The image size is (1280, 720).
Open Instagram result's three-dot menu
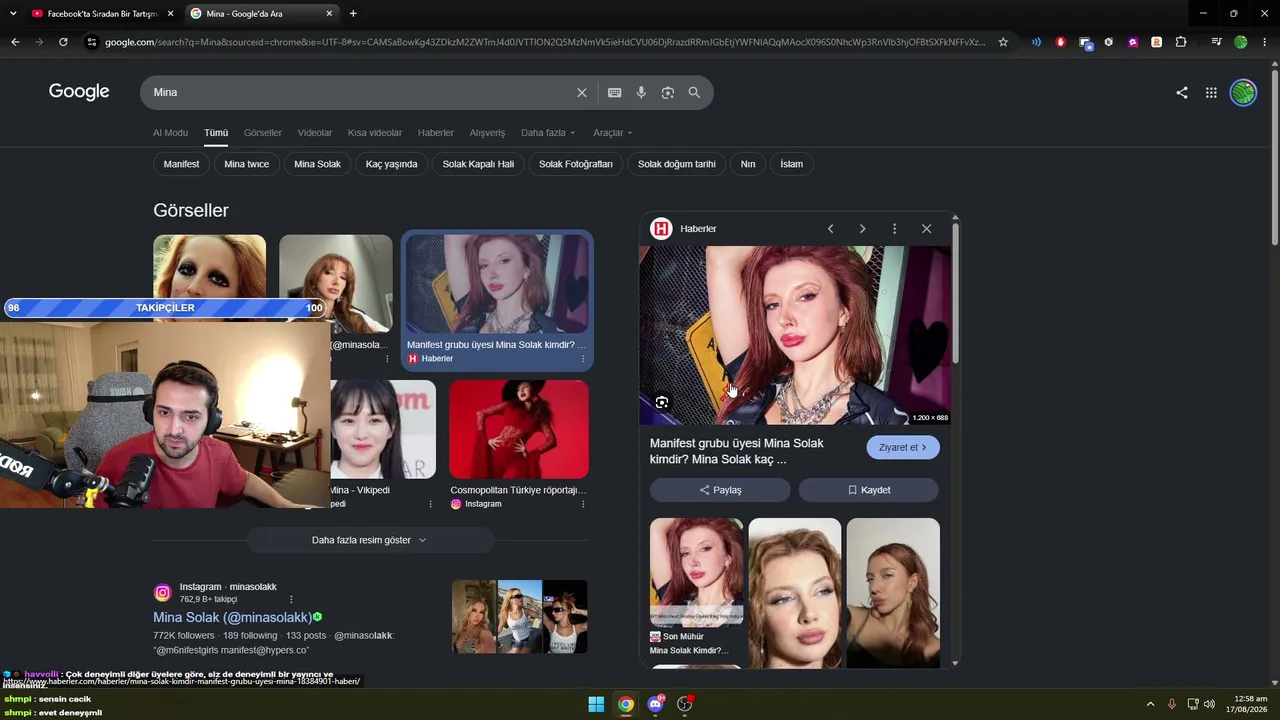coord(291,599)
